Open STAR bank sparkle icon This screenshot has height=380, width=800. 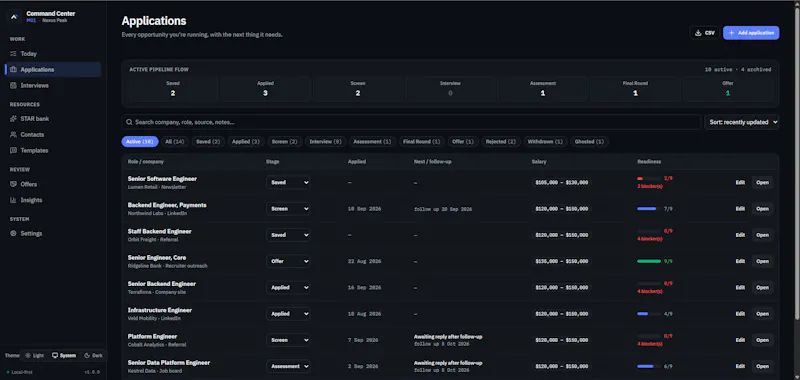(14, 119)
